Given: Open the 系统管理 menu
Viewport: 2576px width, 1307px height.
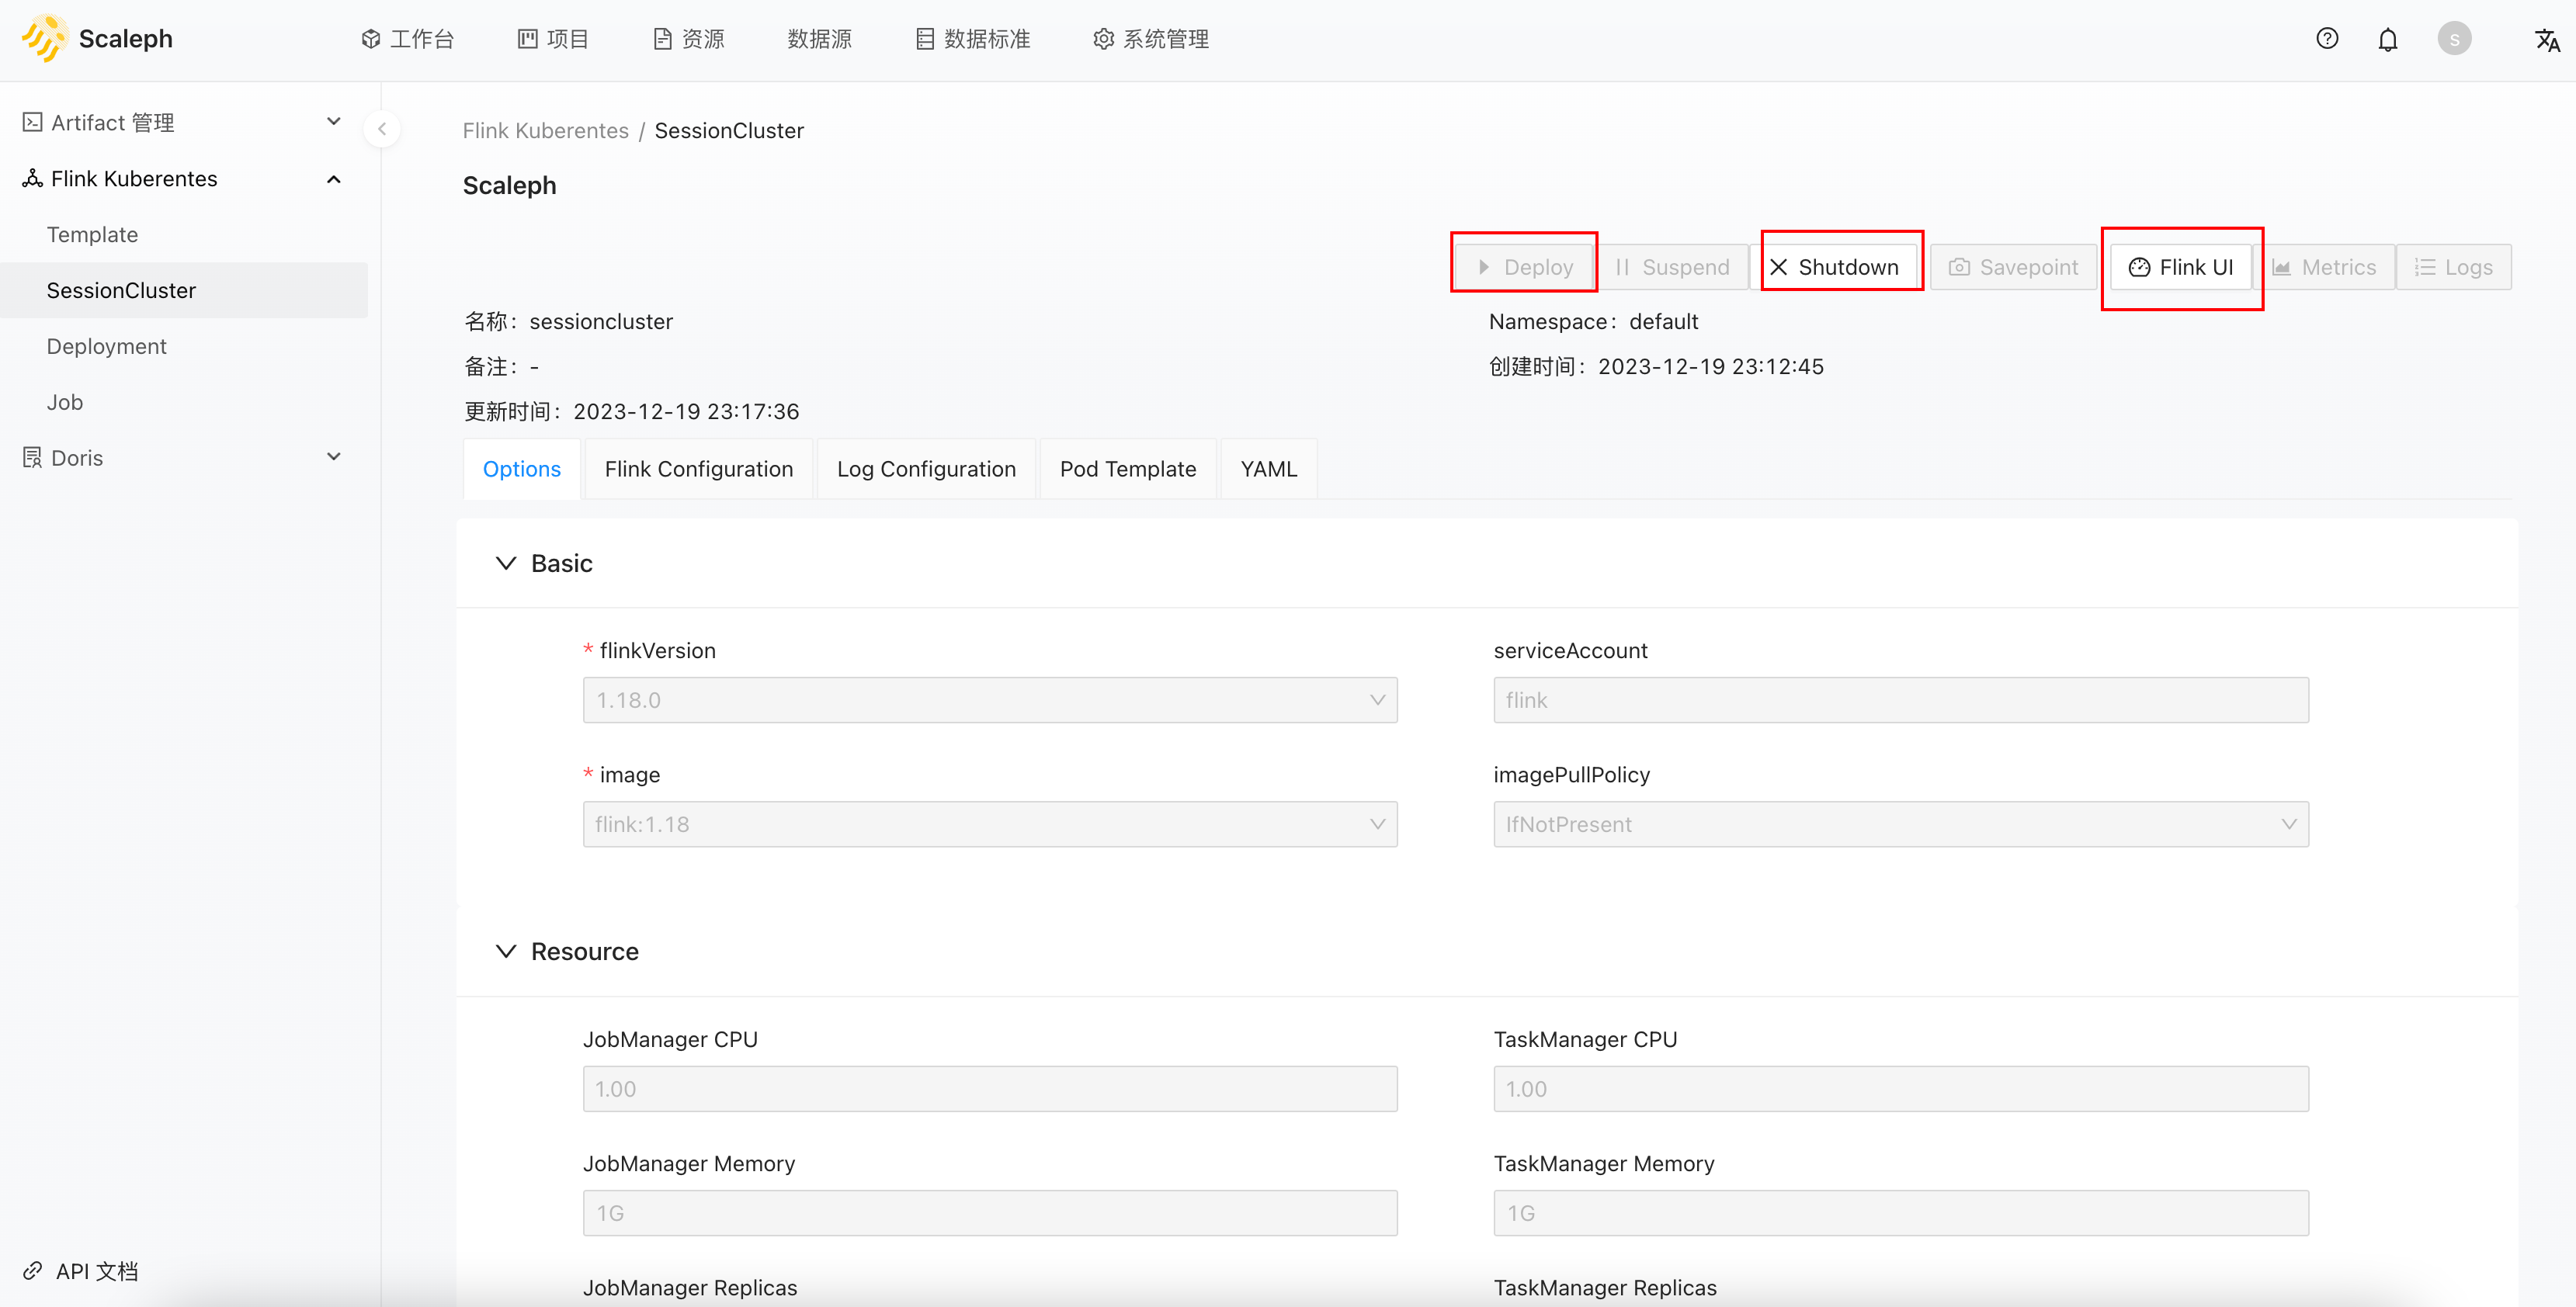Looking at the screenshot, I should click(1151, 39).
